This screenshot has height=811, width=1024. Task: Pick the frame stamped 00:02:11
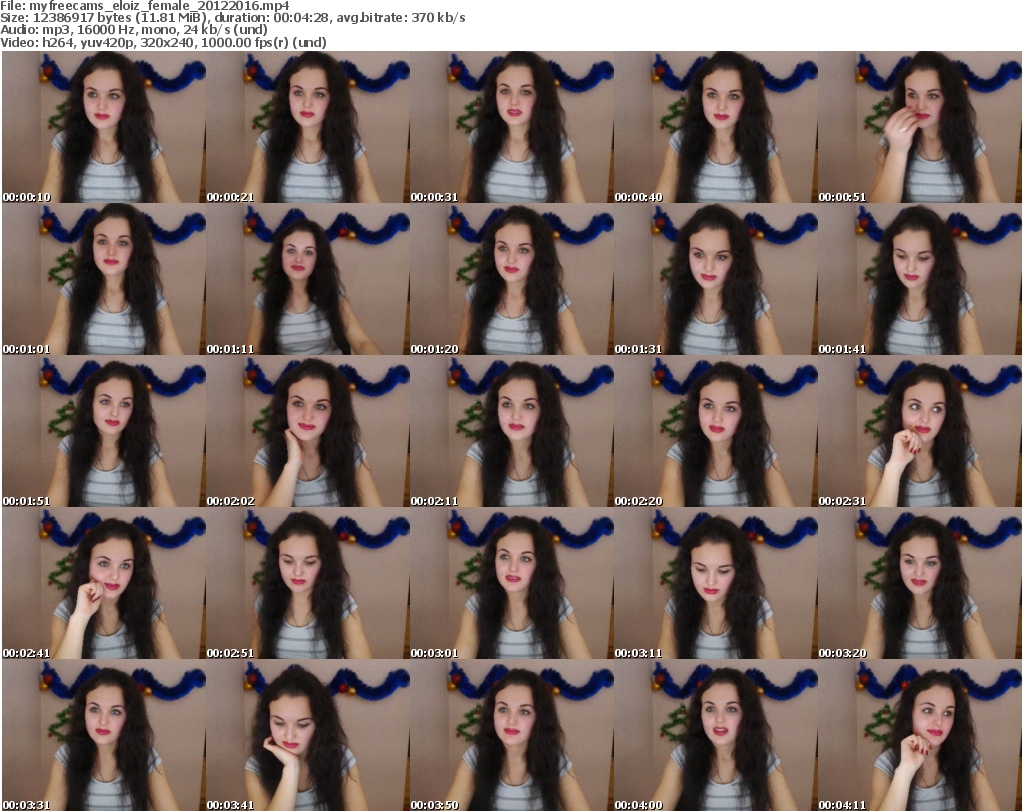click(x=511, y=432)
